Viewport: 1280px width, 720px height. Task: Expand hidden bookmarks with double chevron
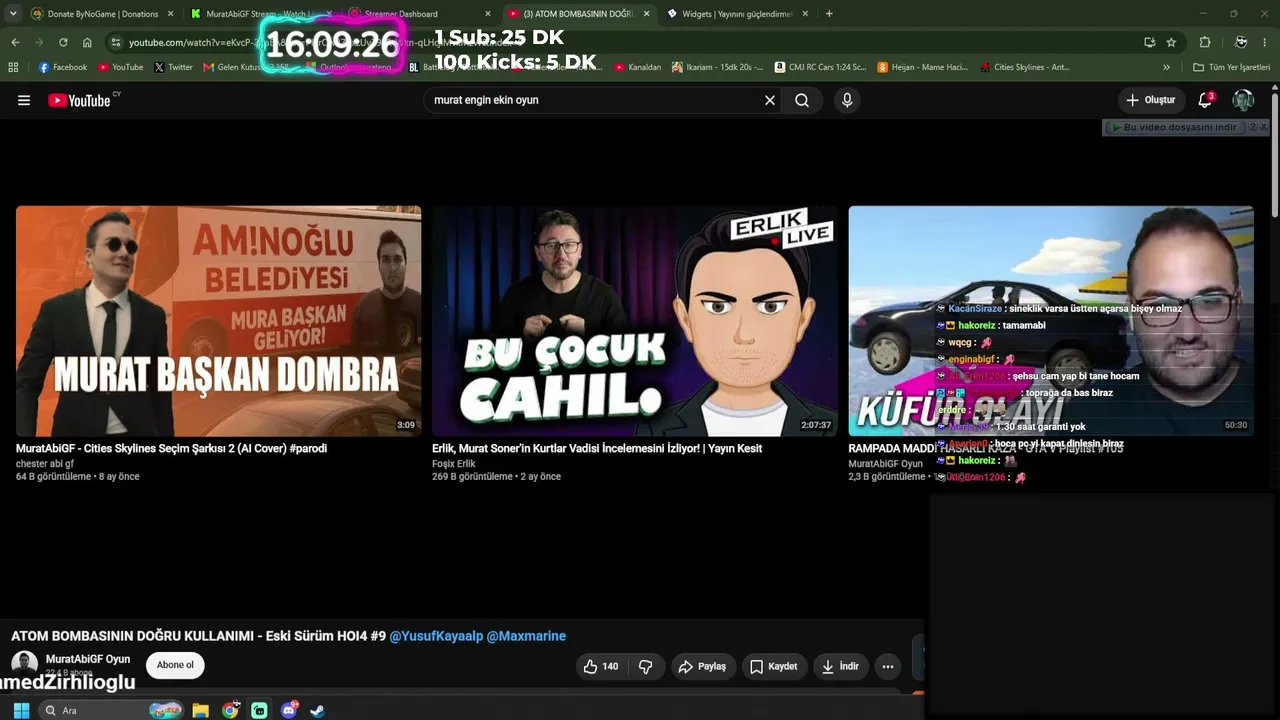tap(1166, 67)
